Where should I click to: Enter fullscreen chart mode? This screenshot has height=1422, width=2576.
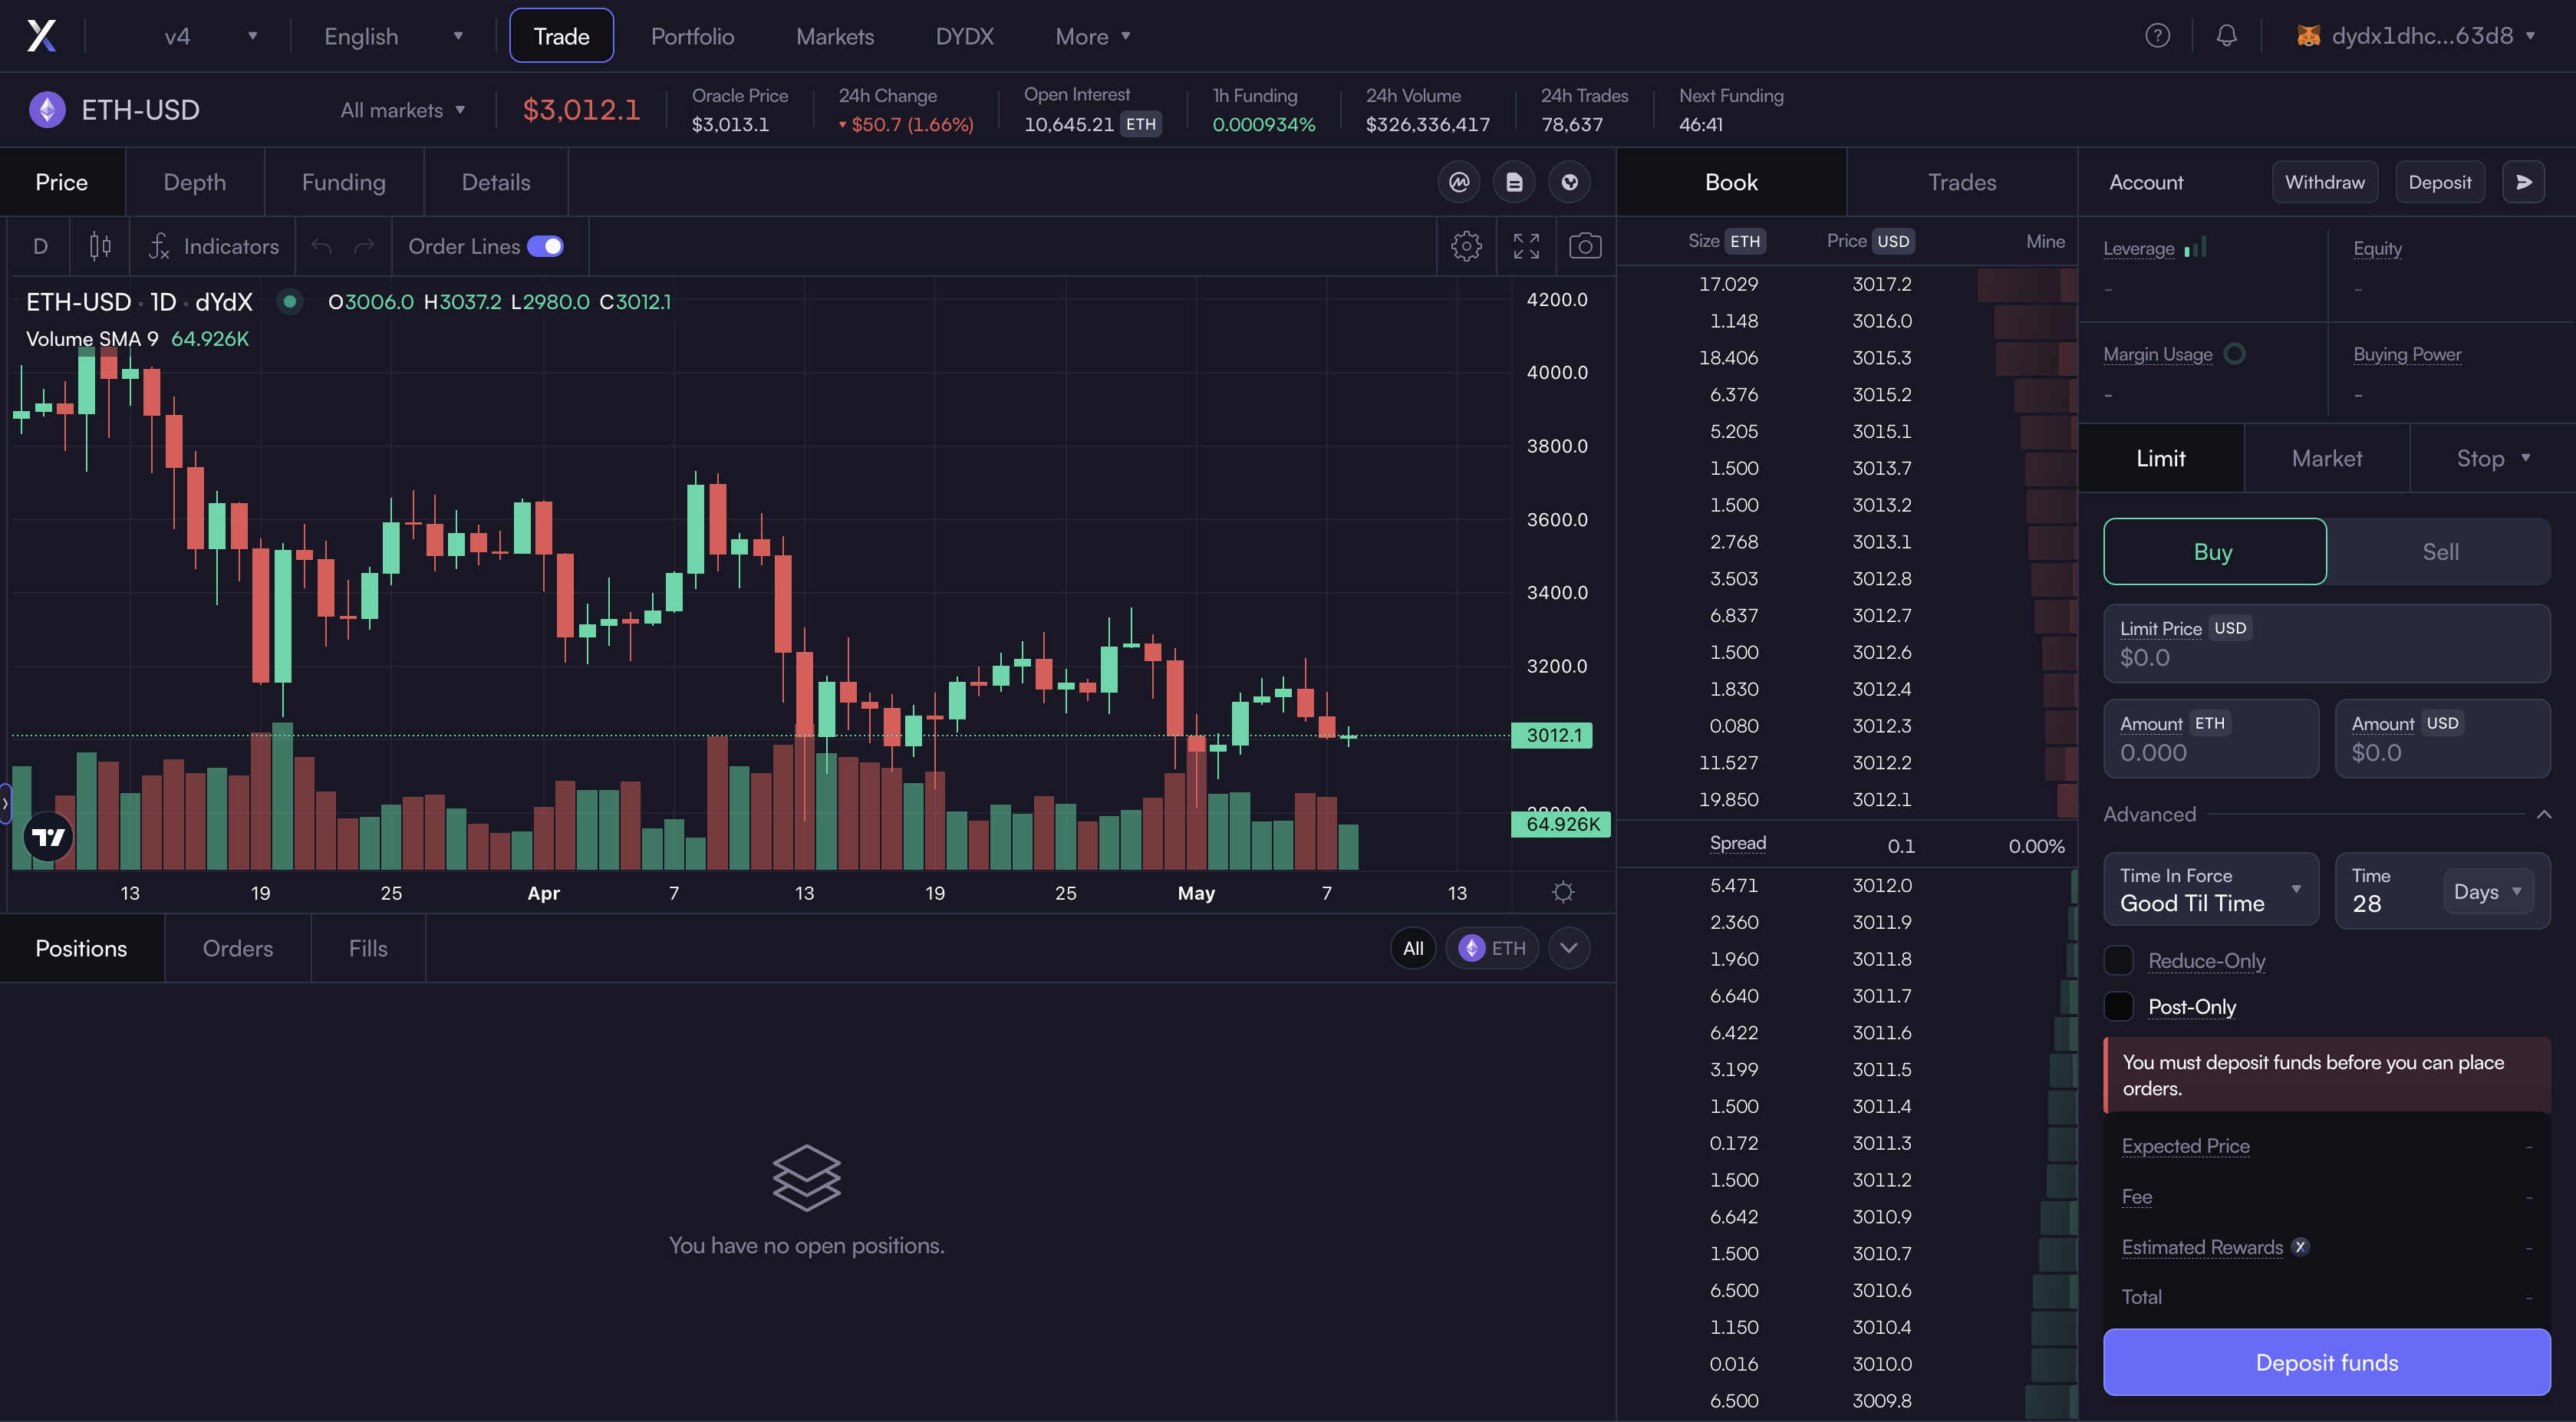1526,246
